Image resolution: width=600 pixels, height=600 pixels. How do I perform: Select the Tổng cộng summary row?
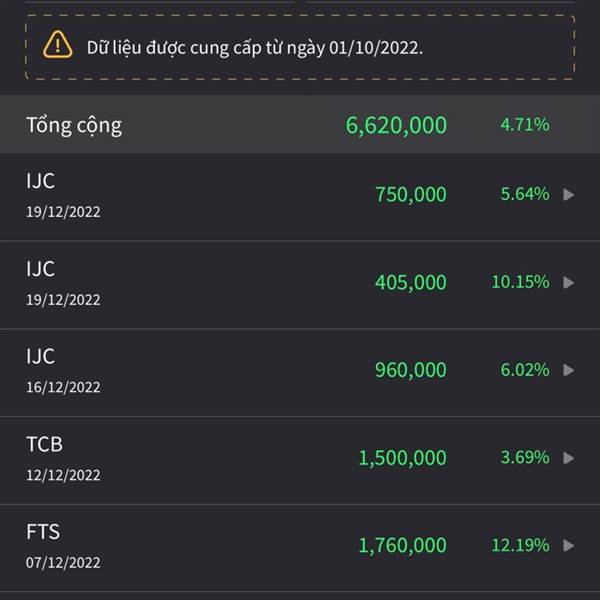pos(300,125)
